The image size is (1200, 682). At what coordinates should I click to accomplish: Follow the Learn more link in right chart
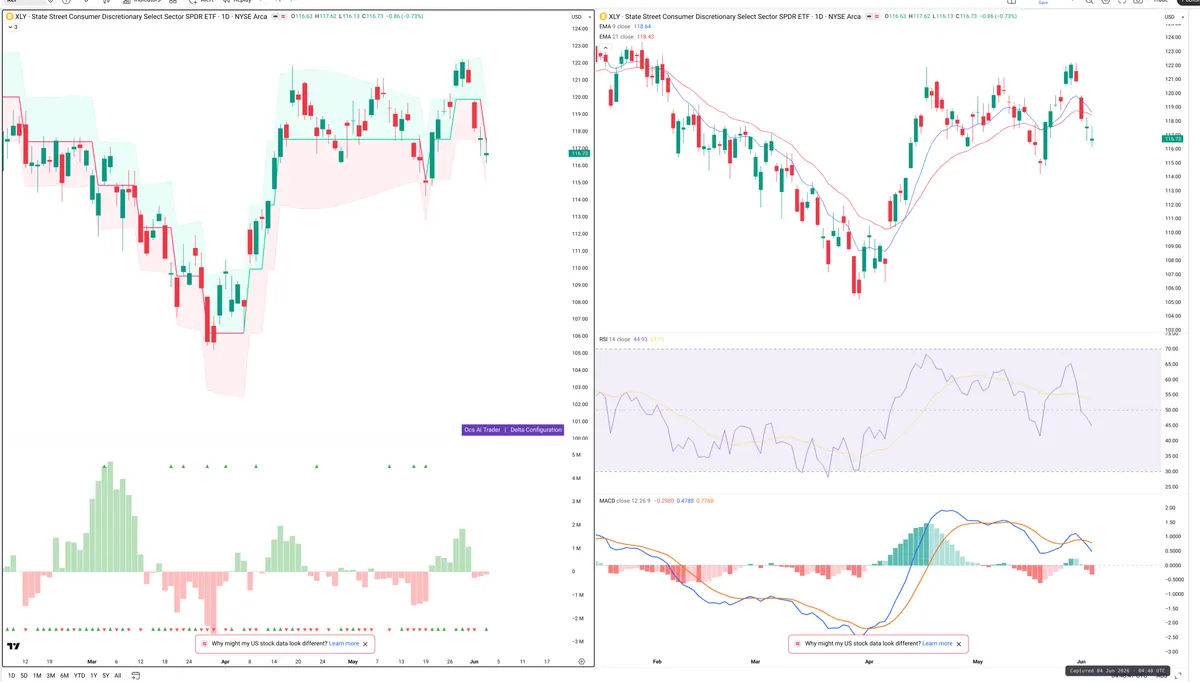[937, 644]
